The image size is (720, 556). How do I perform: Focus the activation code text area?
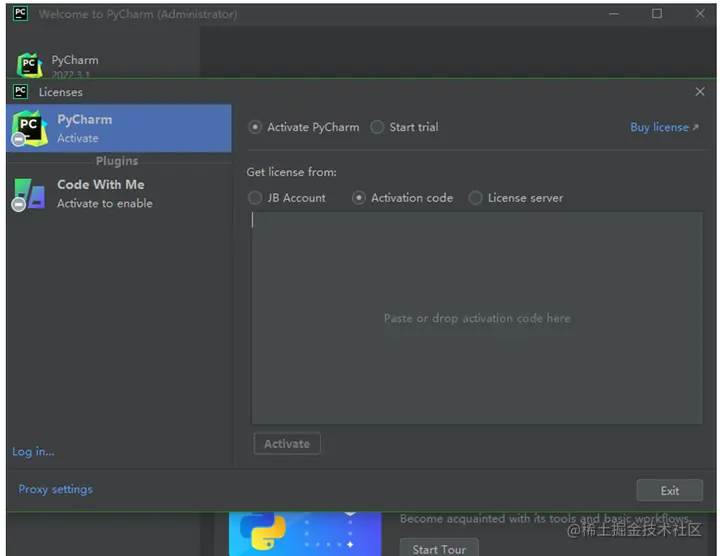477,318
